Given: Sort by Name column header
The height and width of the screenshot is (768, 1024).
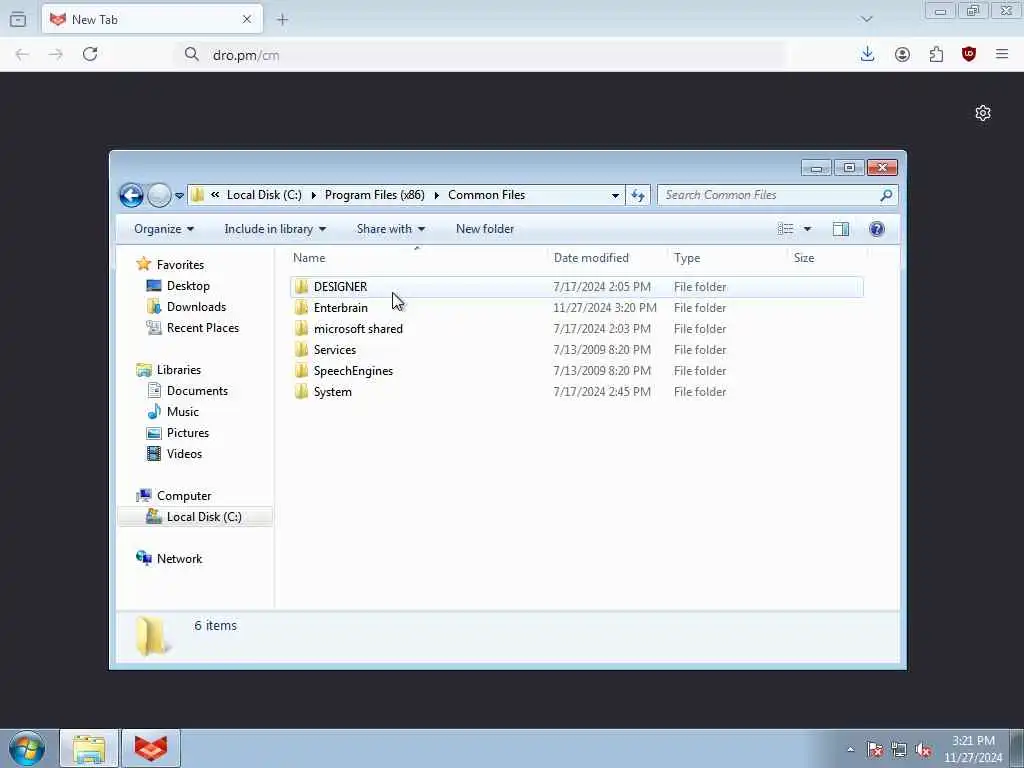Looking at the screenshot, I should 417,257.
